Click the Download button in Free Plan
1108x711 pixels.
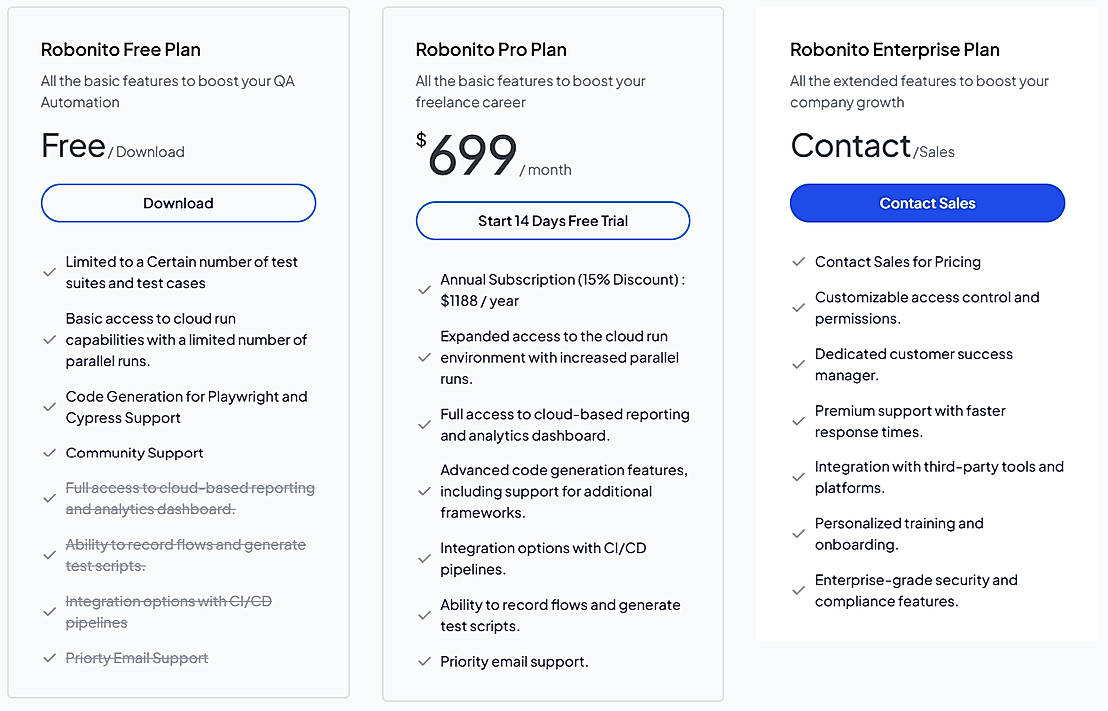(x=178, y=203)
